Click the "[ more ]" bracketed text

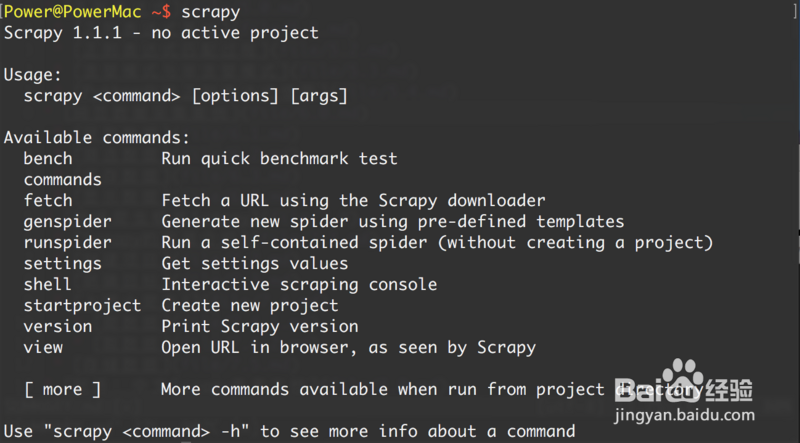coord(63,389)
